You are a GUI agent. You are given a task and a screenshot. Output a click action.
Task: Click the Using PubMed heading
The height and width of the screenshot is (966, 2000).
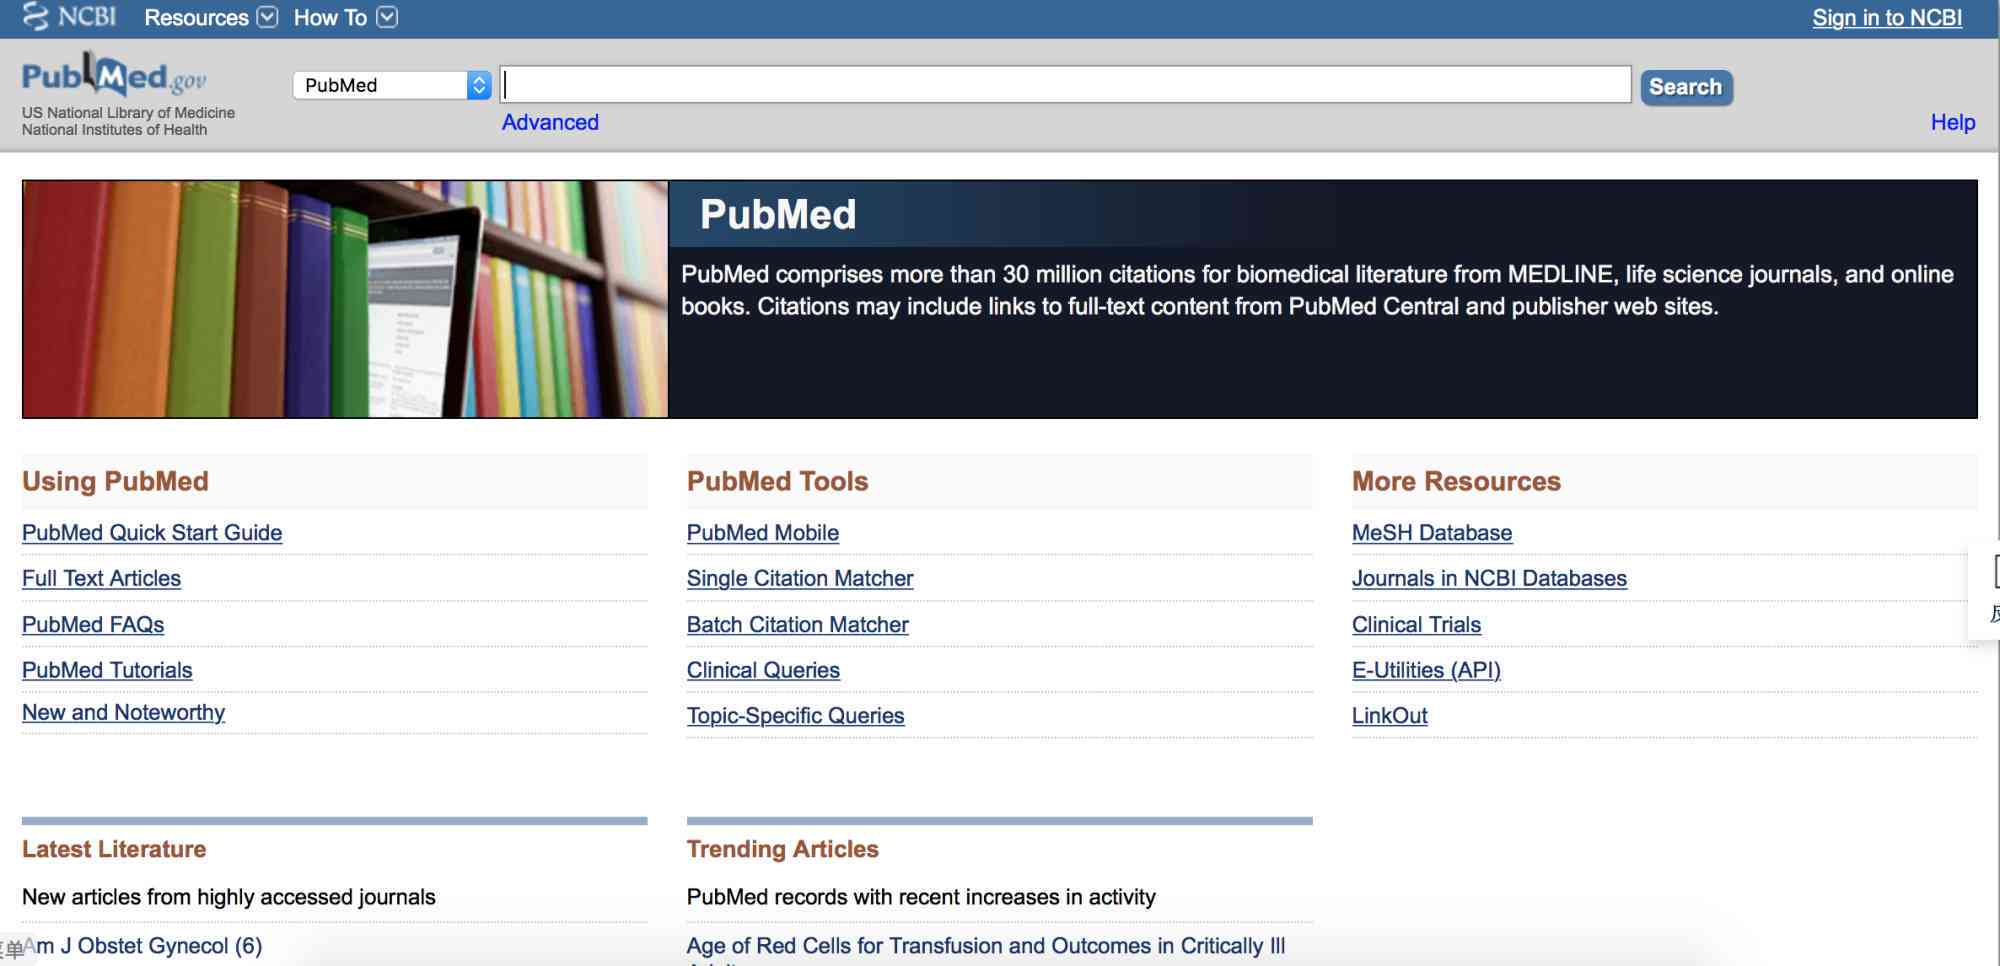[115, 481]
